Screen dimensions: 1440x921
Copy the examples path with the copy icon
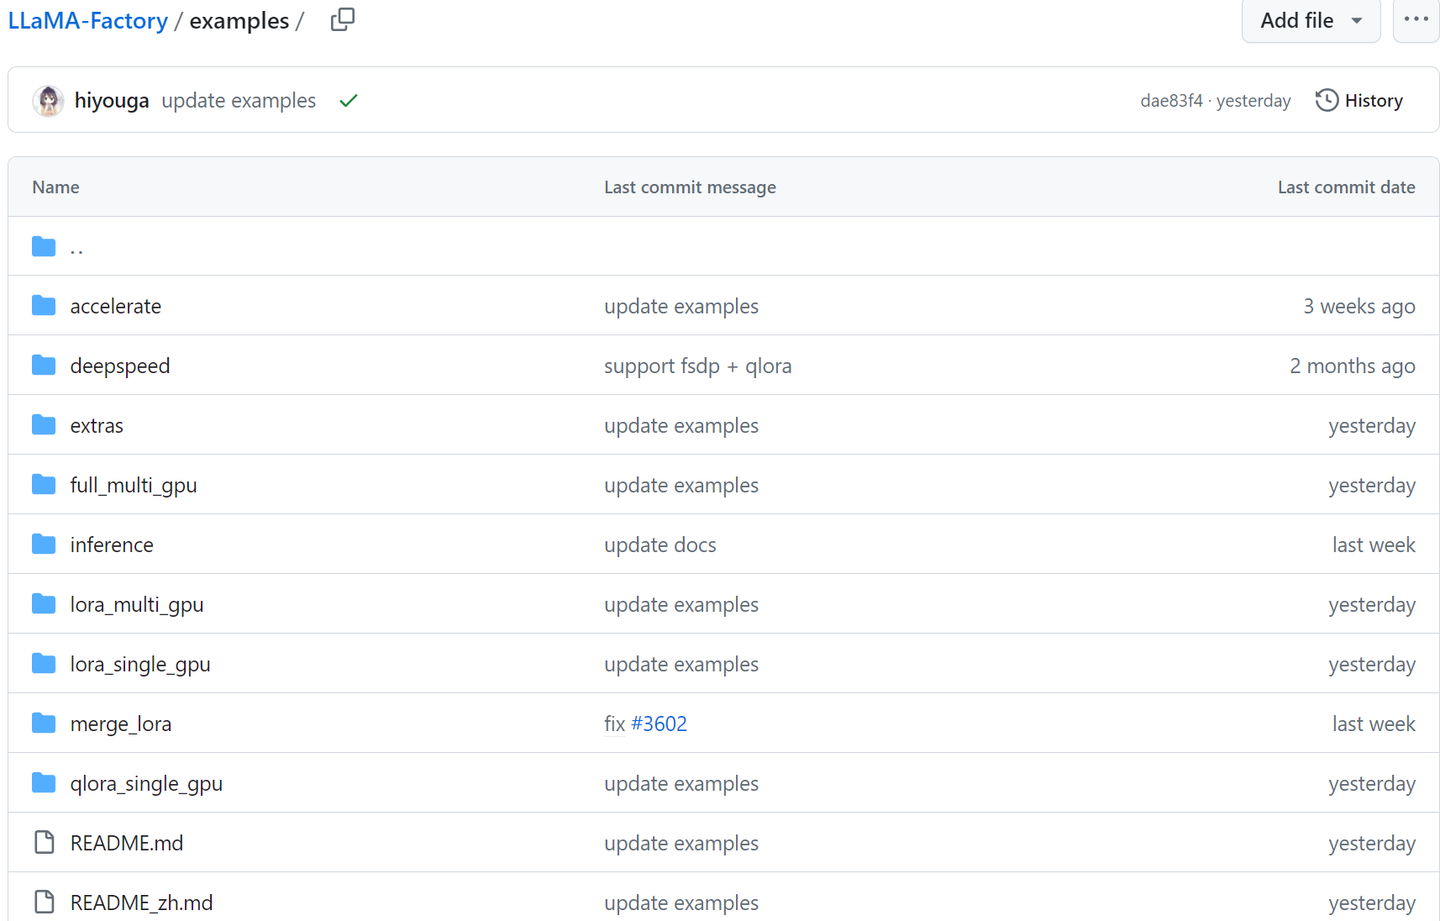[342, 20]
